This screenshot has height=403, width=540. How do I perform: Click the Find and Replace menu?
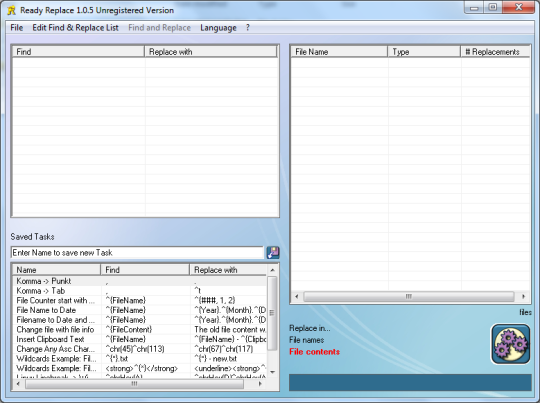click(159, 28)
